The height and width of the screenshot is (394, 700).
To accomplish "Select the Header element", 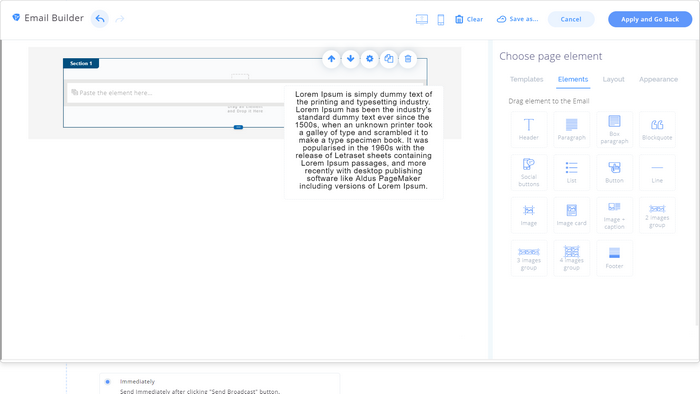I will pos(529,129).
